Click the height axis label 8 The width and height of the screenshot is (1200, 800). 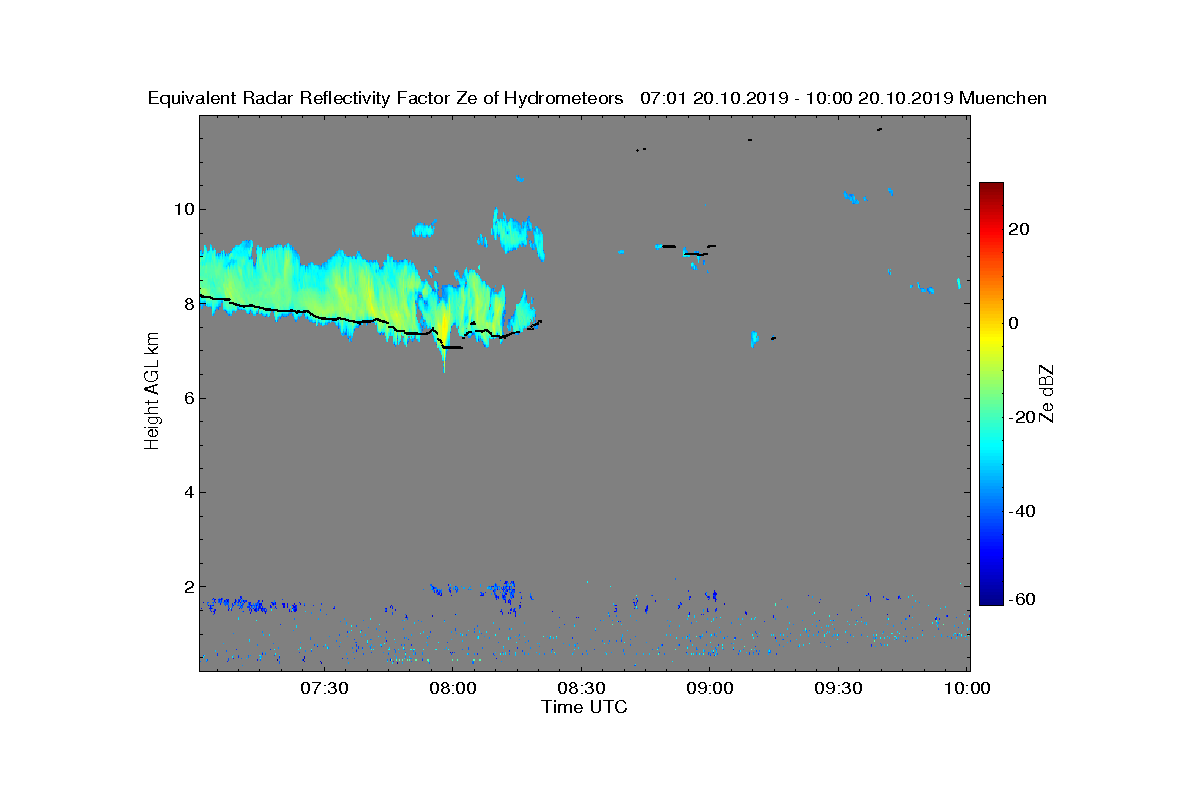tap(187, 303)
